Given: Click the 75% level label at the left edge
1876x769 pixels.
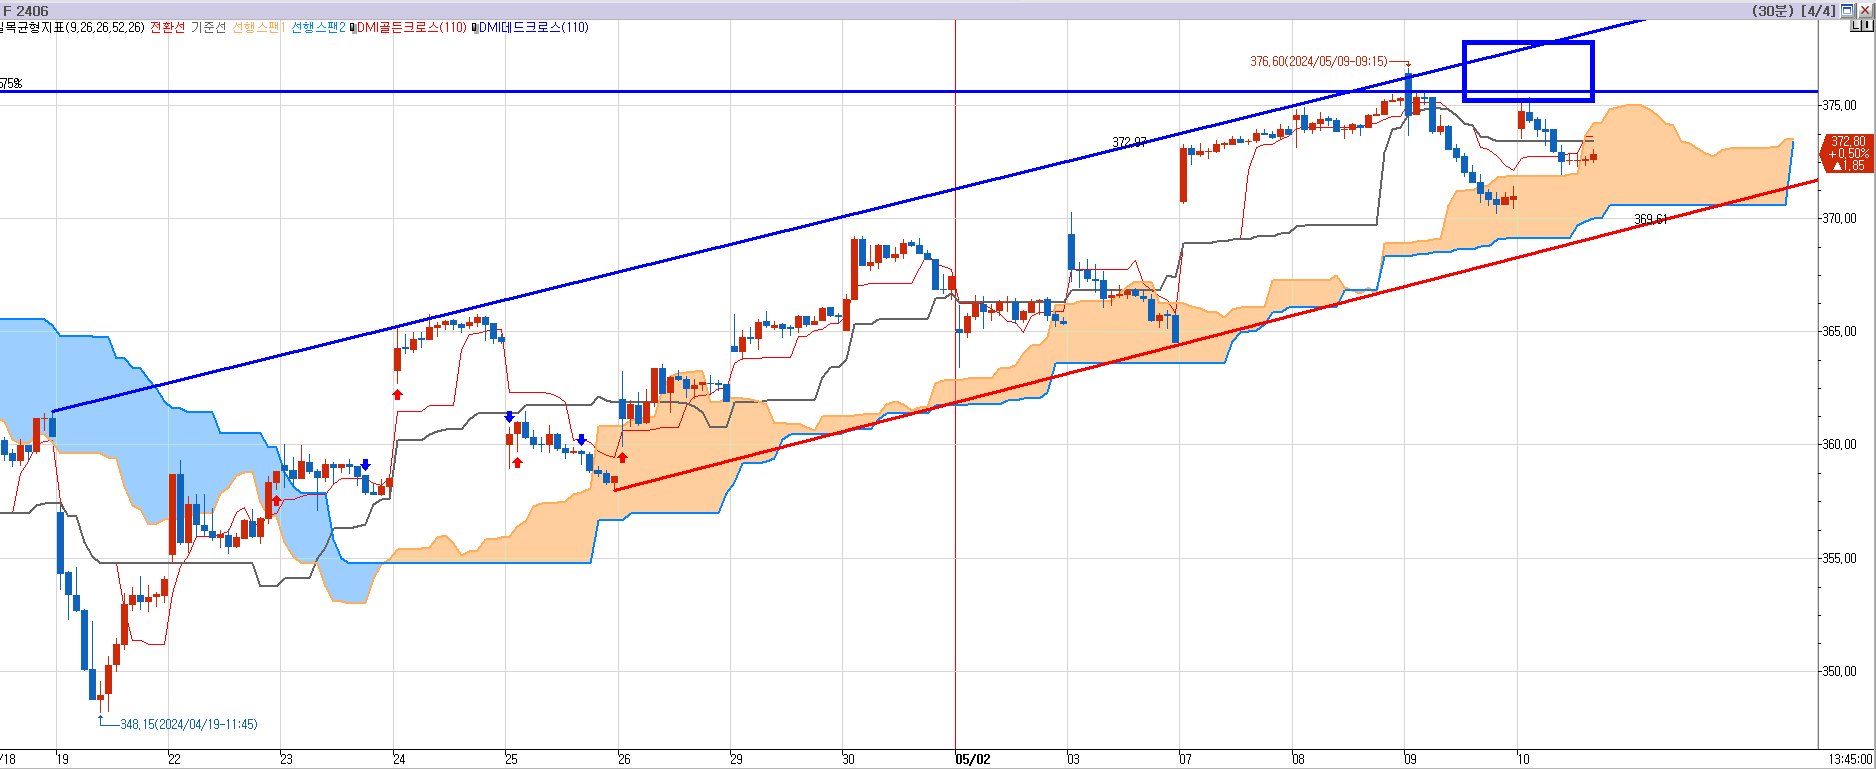Looking at the screenshot, I should coord(11,84).
